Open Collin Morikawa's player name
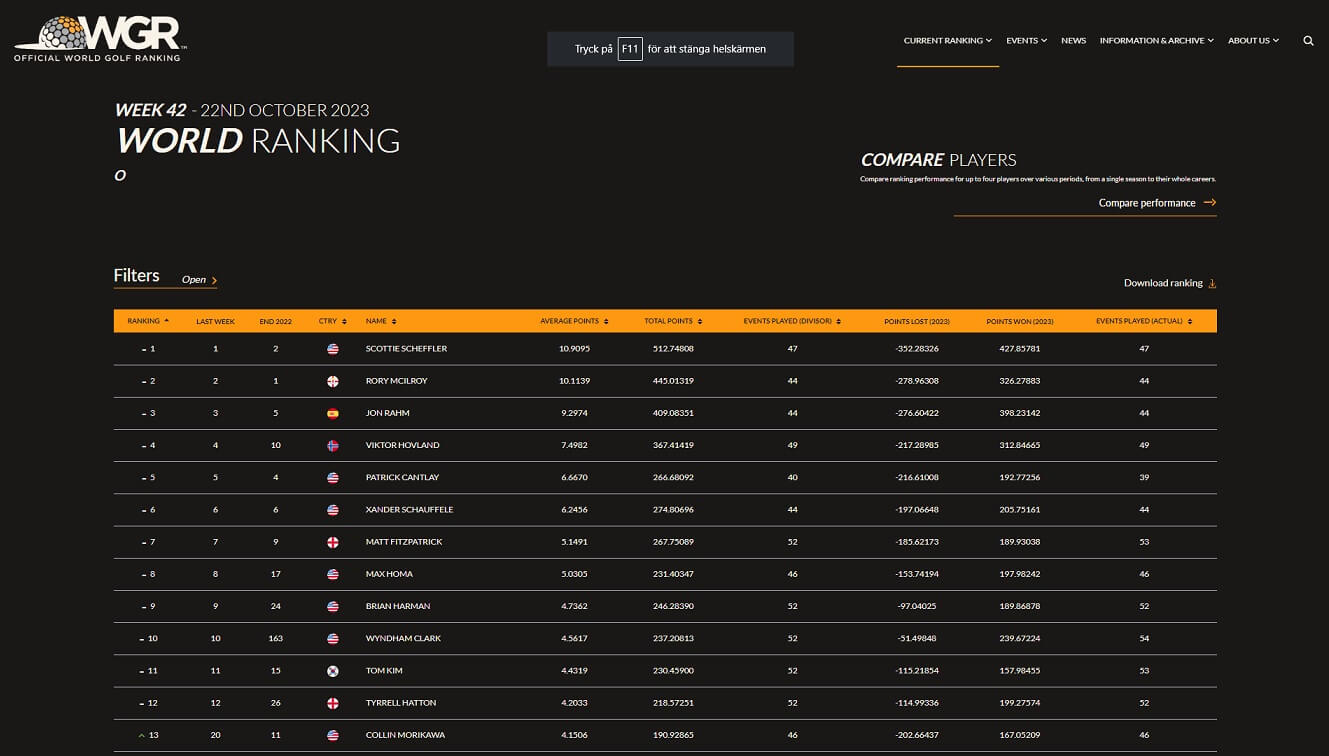 pos(404,735)
